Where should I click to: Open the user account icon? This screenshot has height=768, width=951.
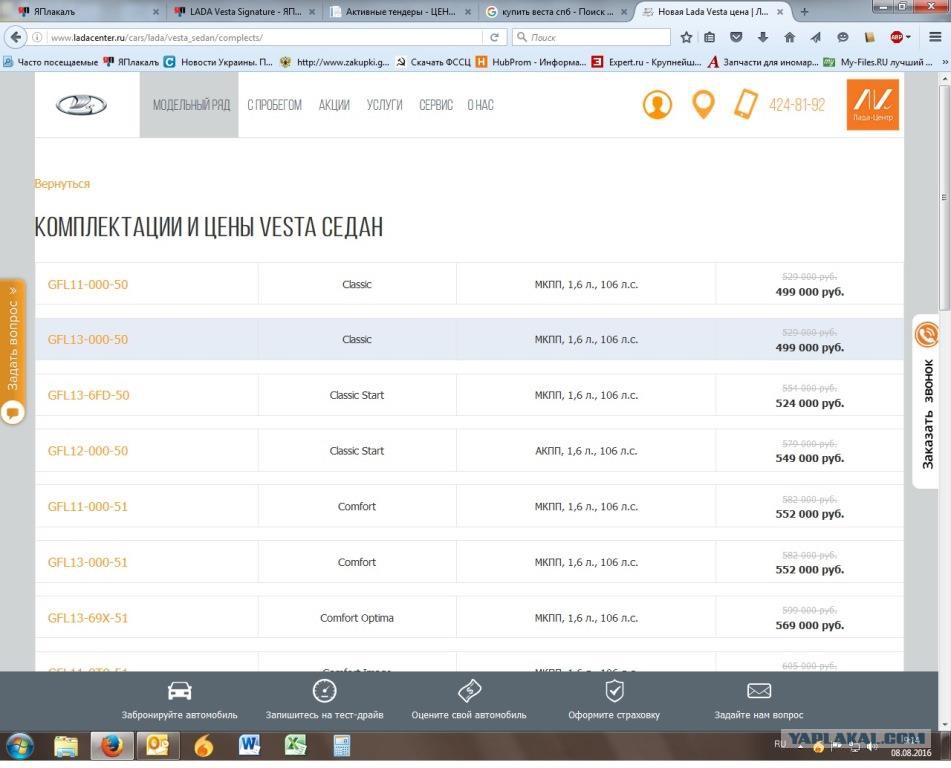(657, 105)
